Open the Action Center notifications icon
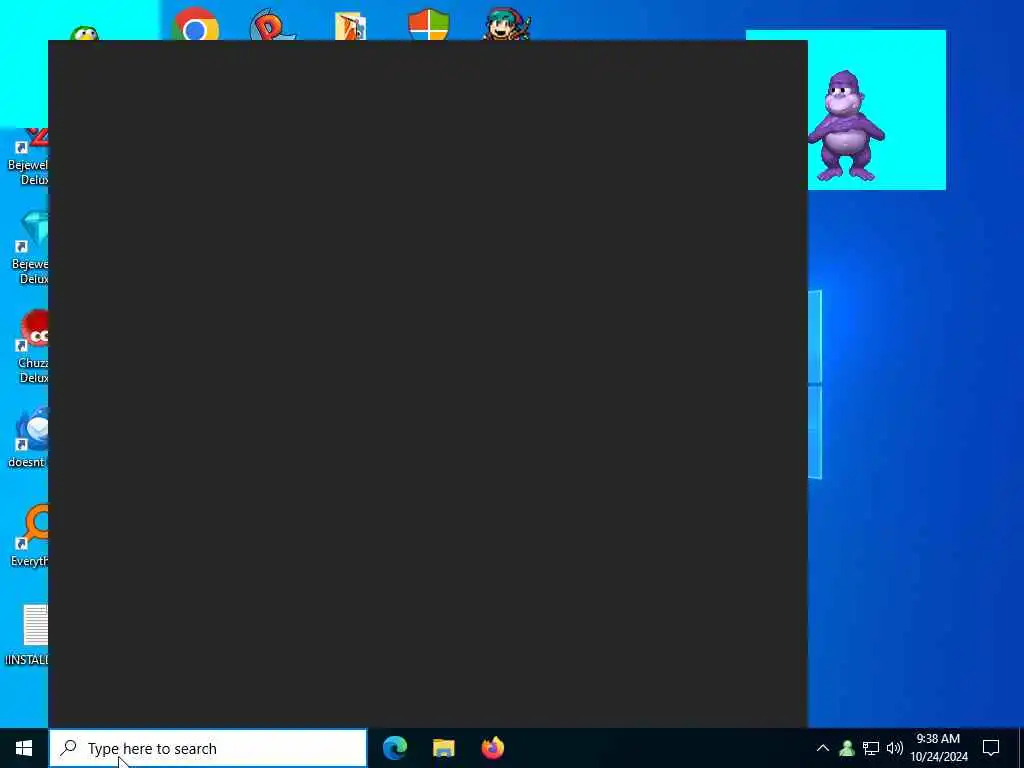Screen dimensions: 1024x768 point(991,748)
